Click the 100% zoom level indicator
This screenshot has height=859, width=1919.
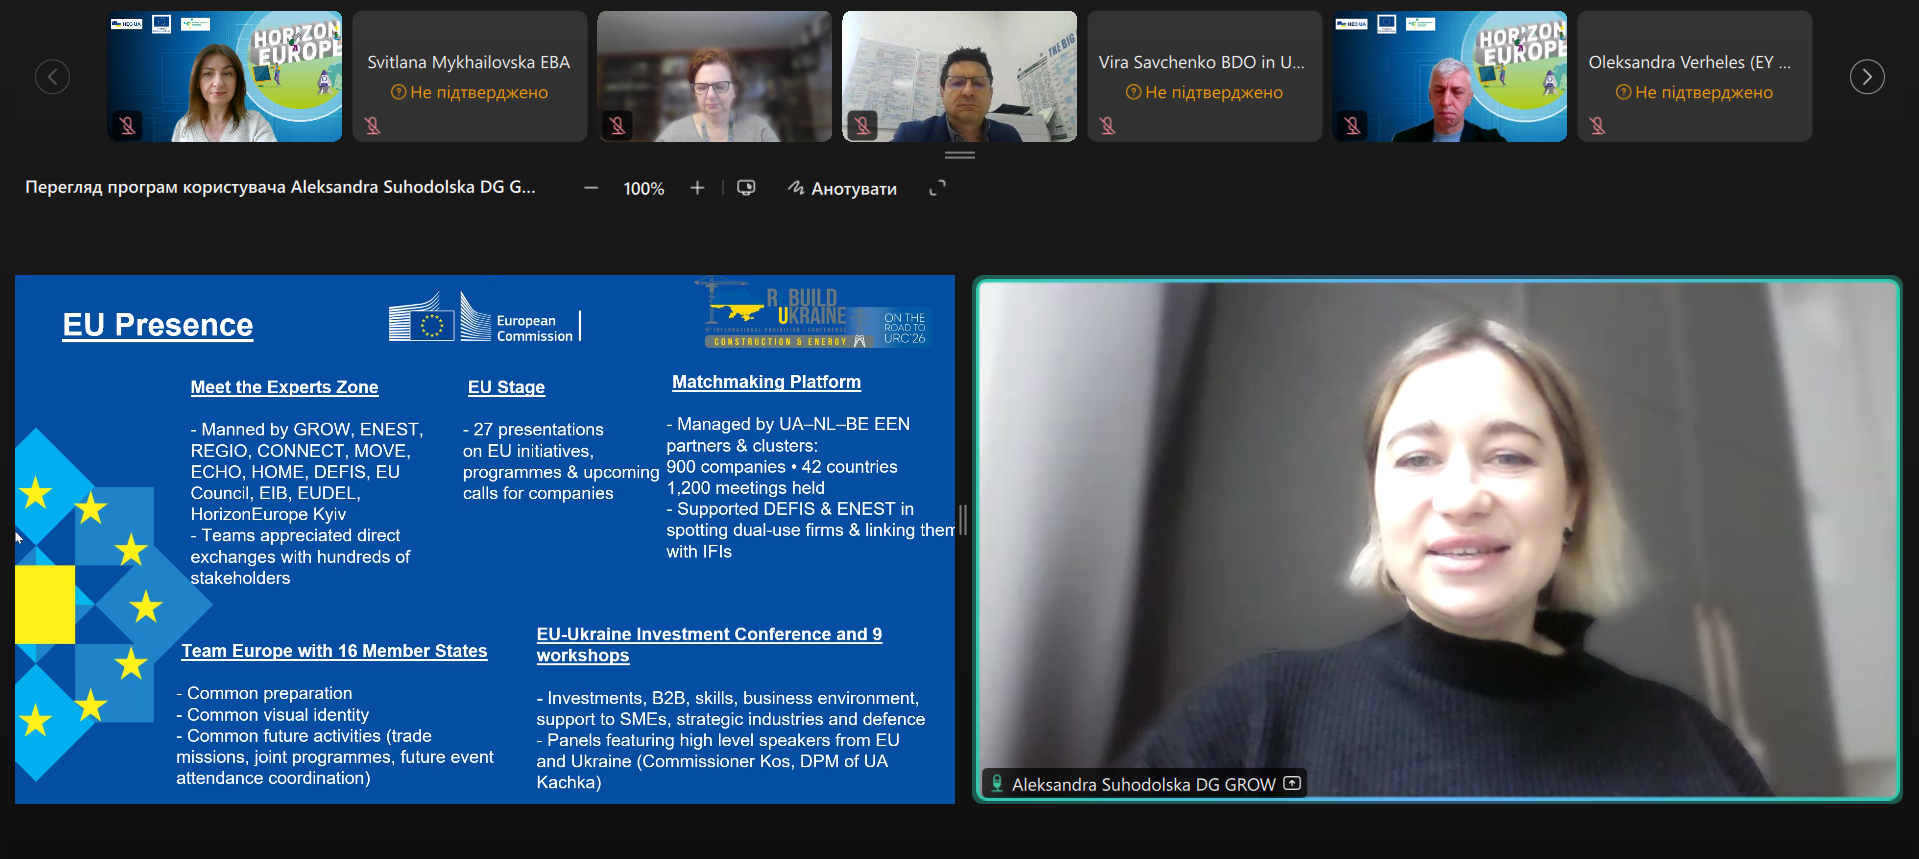644,188
